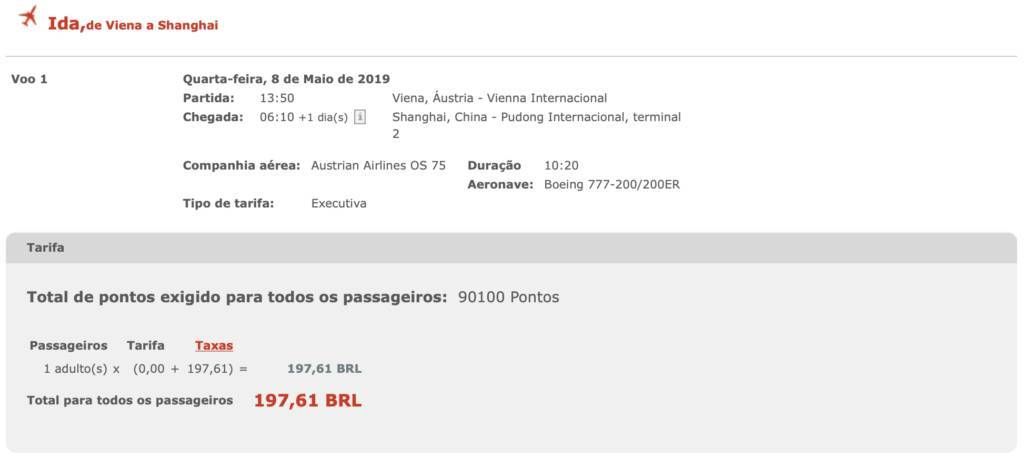Click the date Quarta-feira, 8 de Maio de 2019
1024x456 pixels.
tap(286, 79)
